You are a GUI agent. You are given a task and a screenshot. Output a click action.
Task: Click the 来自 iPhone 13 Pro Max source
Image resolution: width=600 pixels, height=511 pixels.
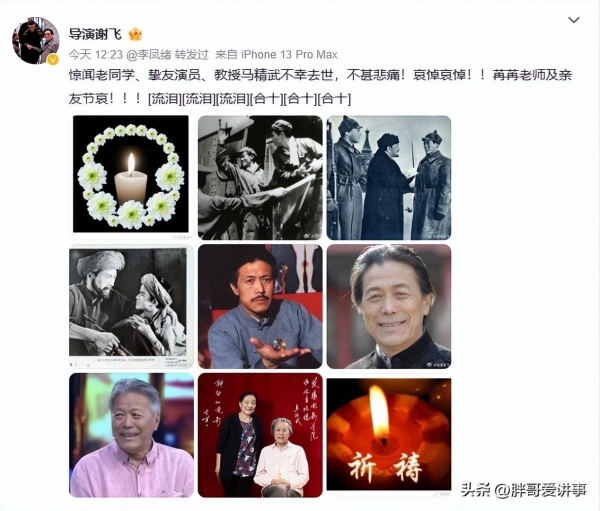276,55
